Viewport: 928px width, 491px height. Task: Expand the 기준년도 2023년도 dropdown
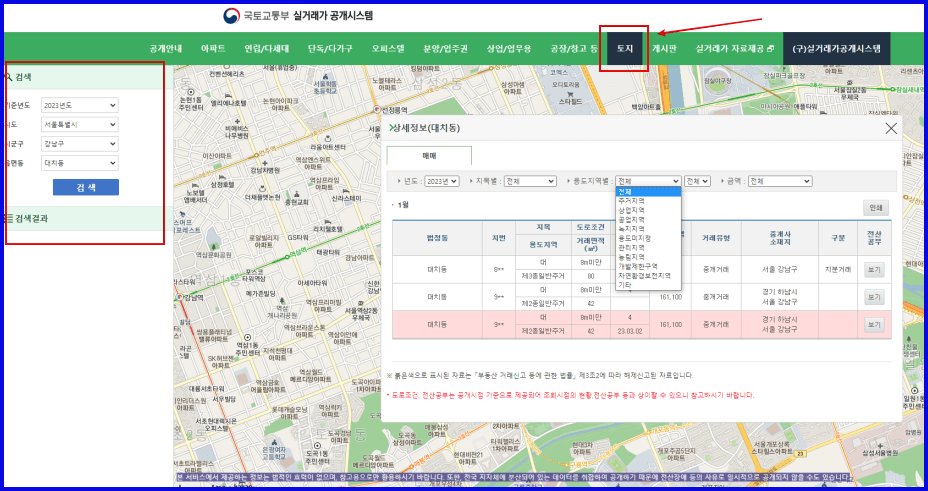pyautogui.click(x=80, y=105)
